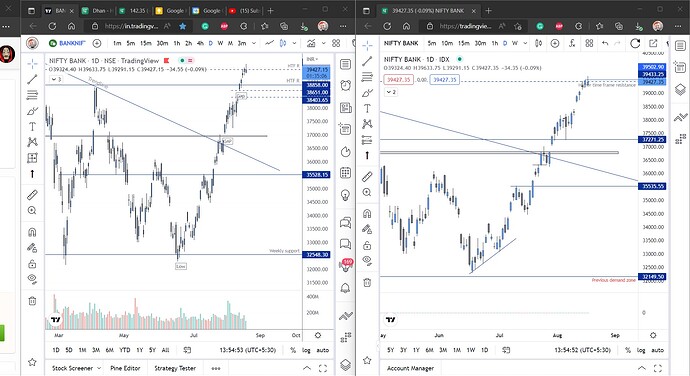Open the Strategy Tester tab
Viewport: 690px width, 376px height.
(x=175, y=368)
